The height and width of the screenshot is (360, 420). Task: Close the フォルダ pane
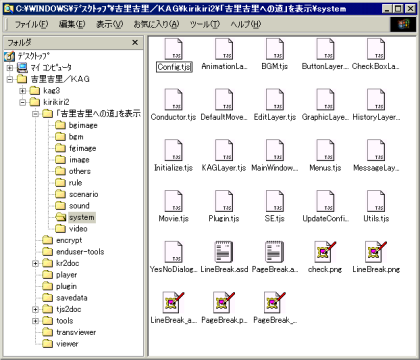click(x=135, y=42)
